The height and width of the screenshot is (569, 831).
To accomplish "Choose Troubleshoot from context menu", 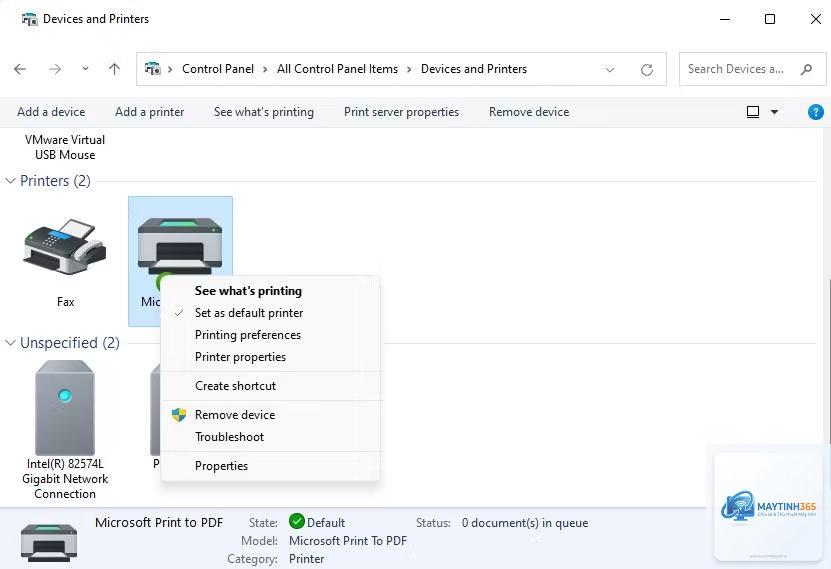I will coord(229,437).
